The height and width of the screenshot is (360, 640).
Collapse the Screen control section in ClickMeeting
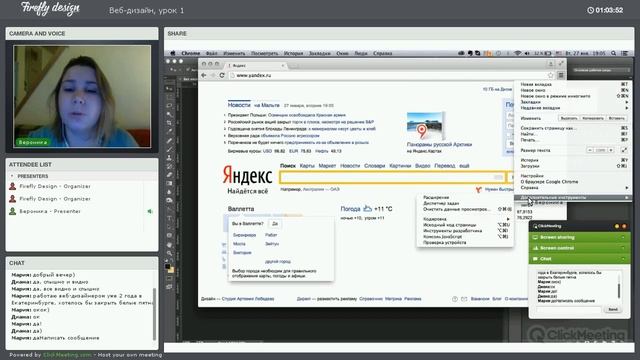(623, 248)
